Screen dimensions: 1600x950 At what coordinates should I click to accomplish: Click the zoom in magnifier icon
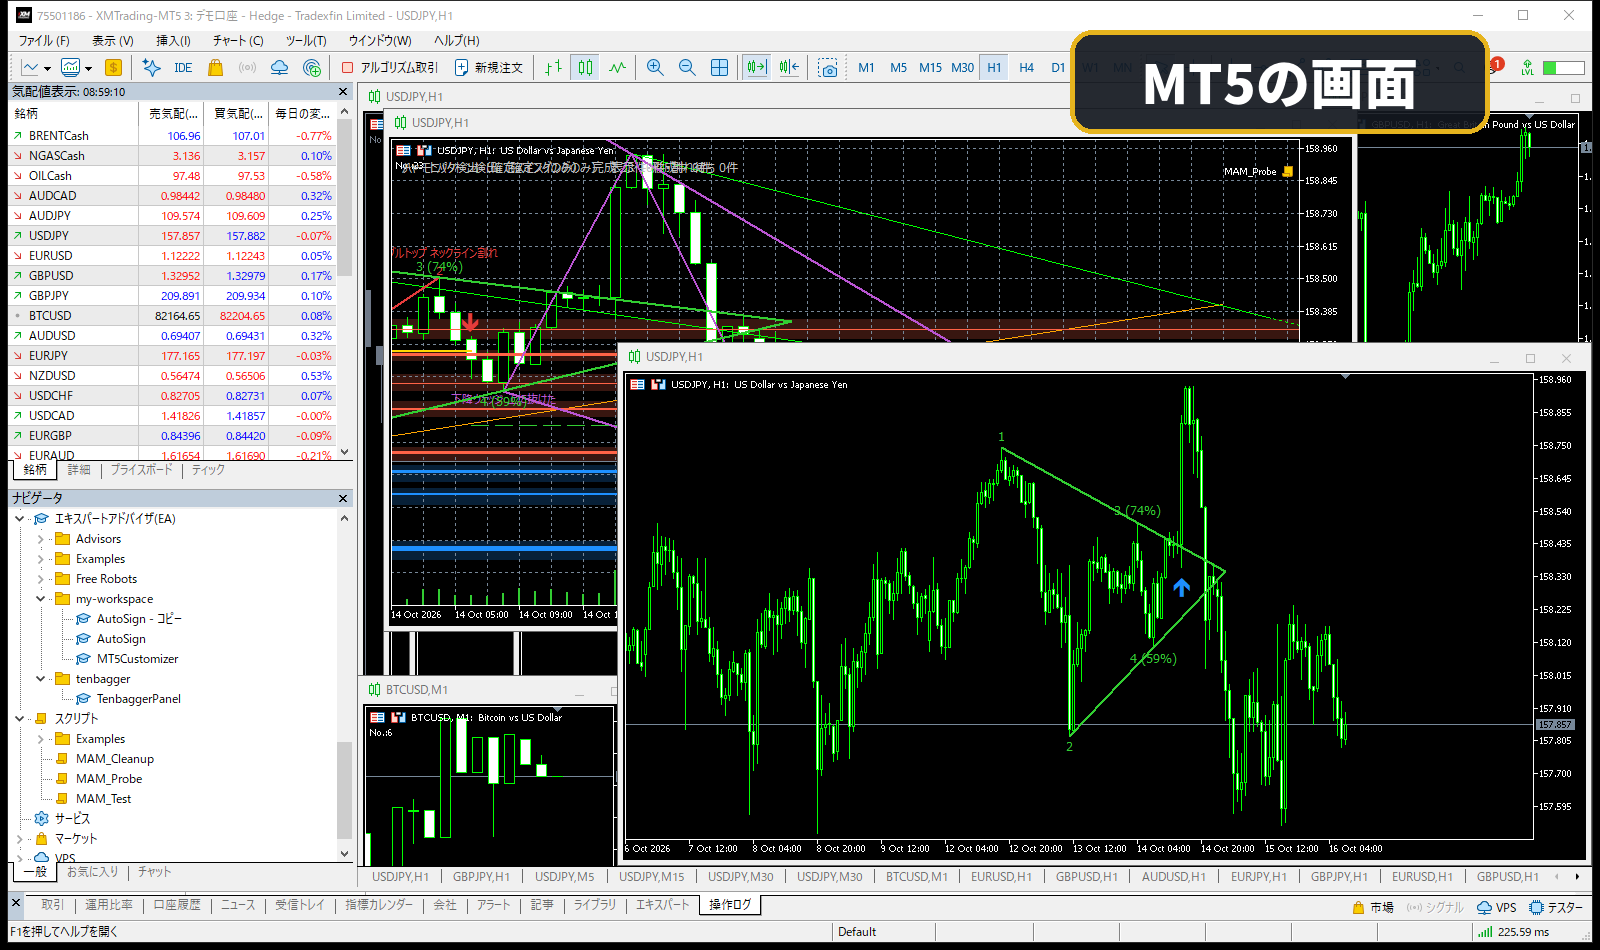[655, 67]
